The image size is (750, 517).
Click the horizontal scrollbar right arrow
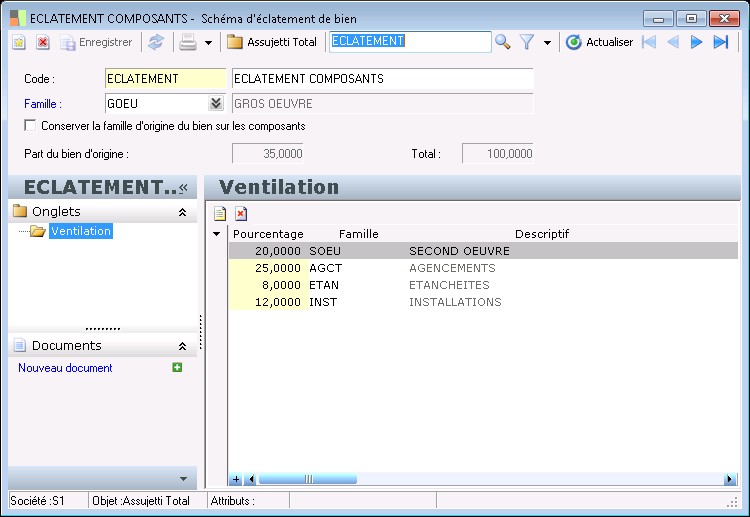click(x=730, y=479)
